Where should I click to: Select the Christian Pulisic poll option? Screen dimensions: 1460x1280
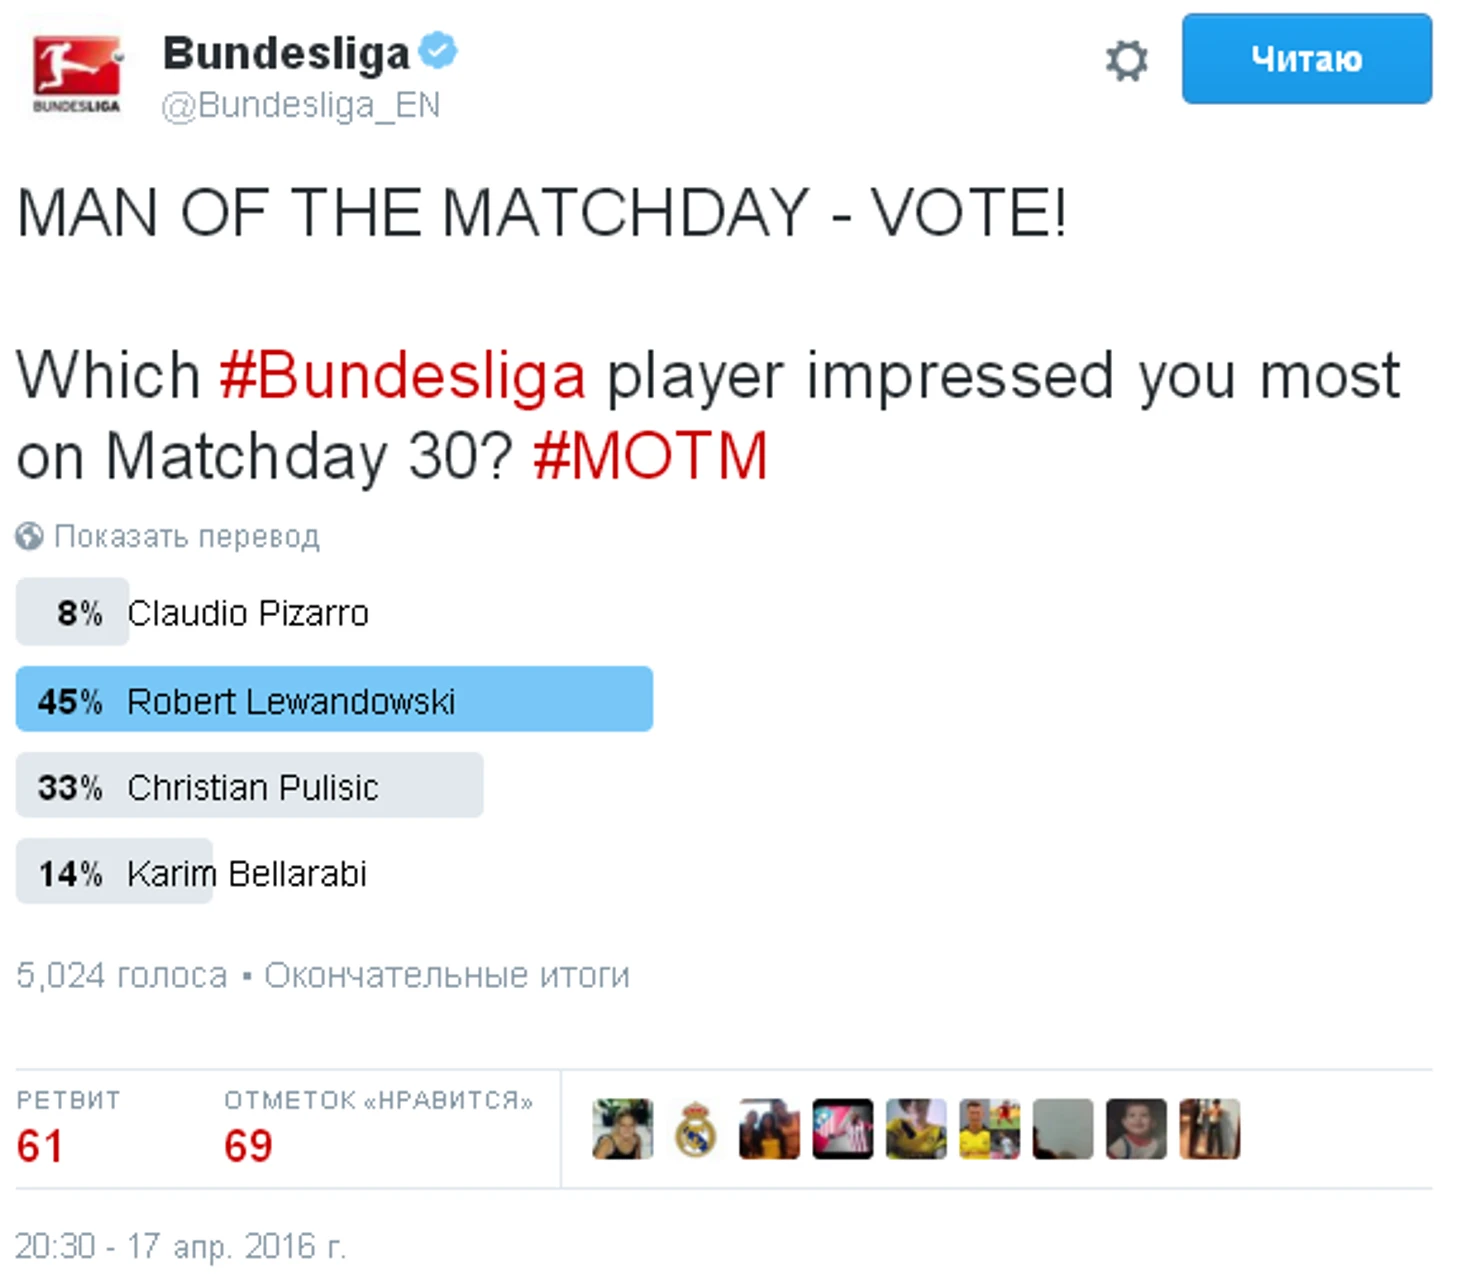click(x=249, y=786)
